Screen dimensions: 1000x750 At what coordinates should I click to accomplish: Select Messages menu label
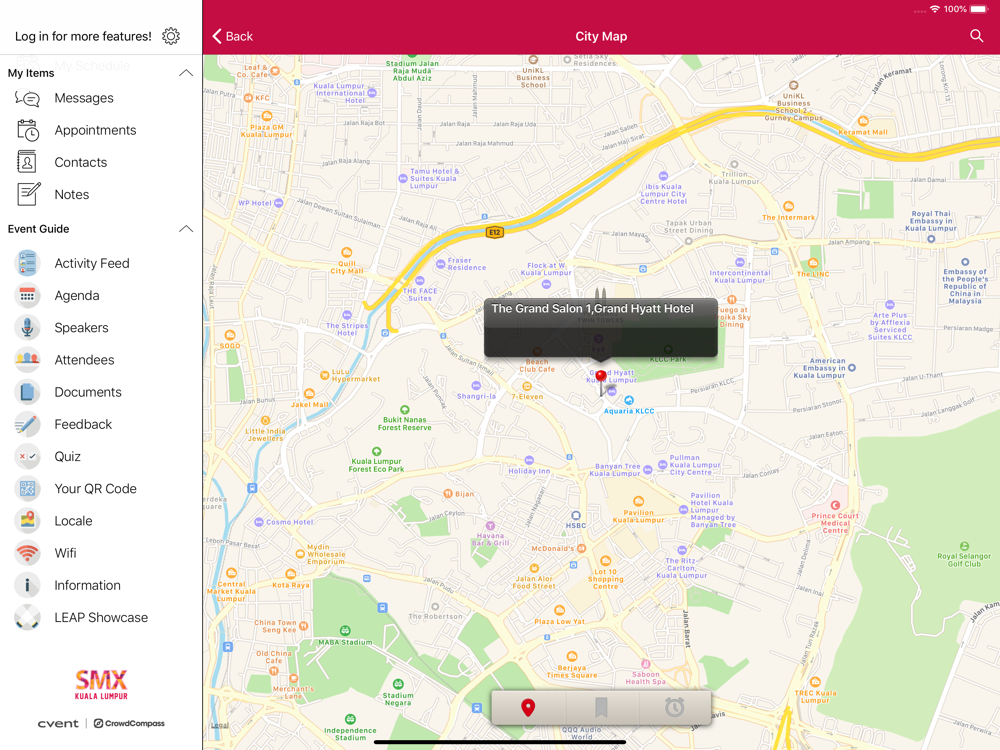tap(84, 98)
